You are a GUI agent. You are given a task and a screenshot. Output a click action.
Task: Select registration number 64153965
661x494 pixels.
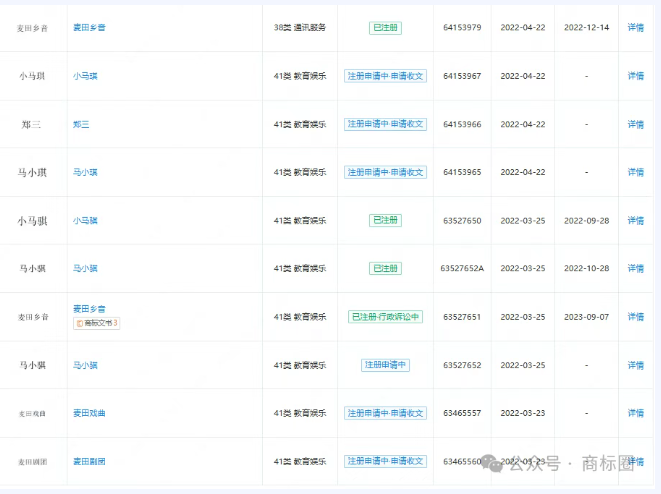tap(462, 172)
